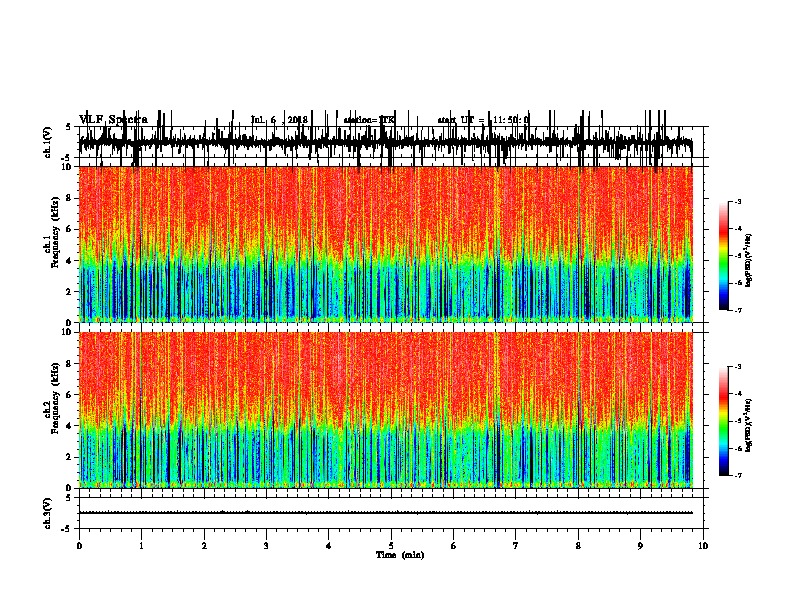Click the ch.1(V) waveform axis label
The width and height of the screenshot is (792, 612).
click(x=48, y=142)
